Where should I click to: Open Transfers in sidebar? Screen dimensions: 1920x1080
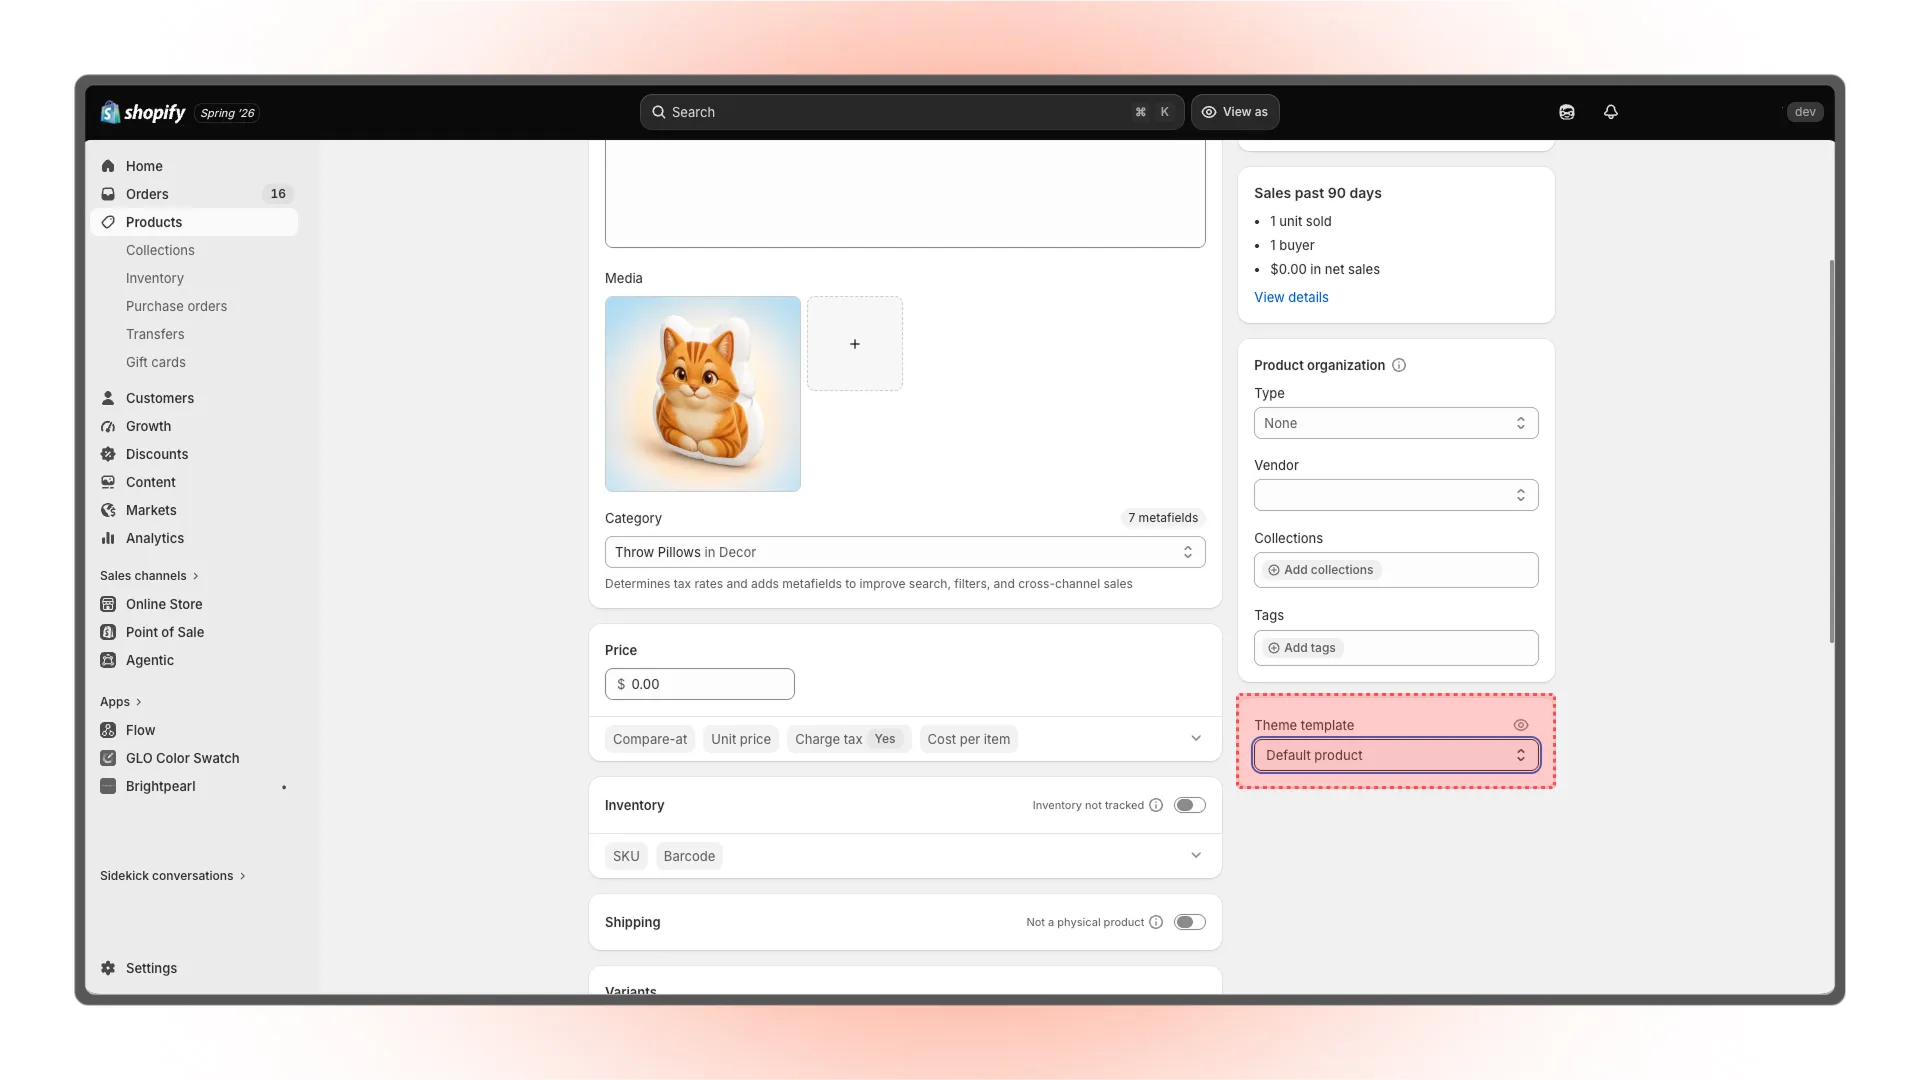point(155,334)
